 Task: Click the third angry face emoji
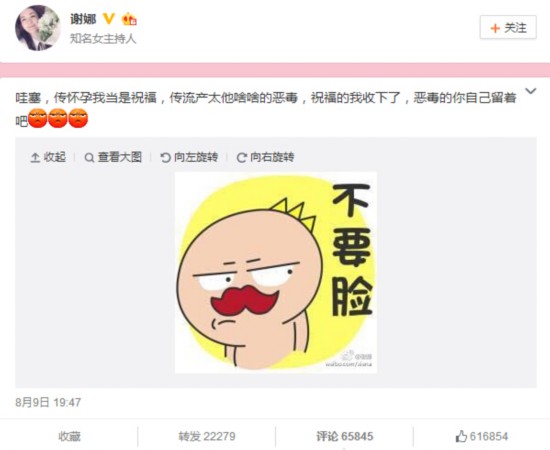[78, 118]
